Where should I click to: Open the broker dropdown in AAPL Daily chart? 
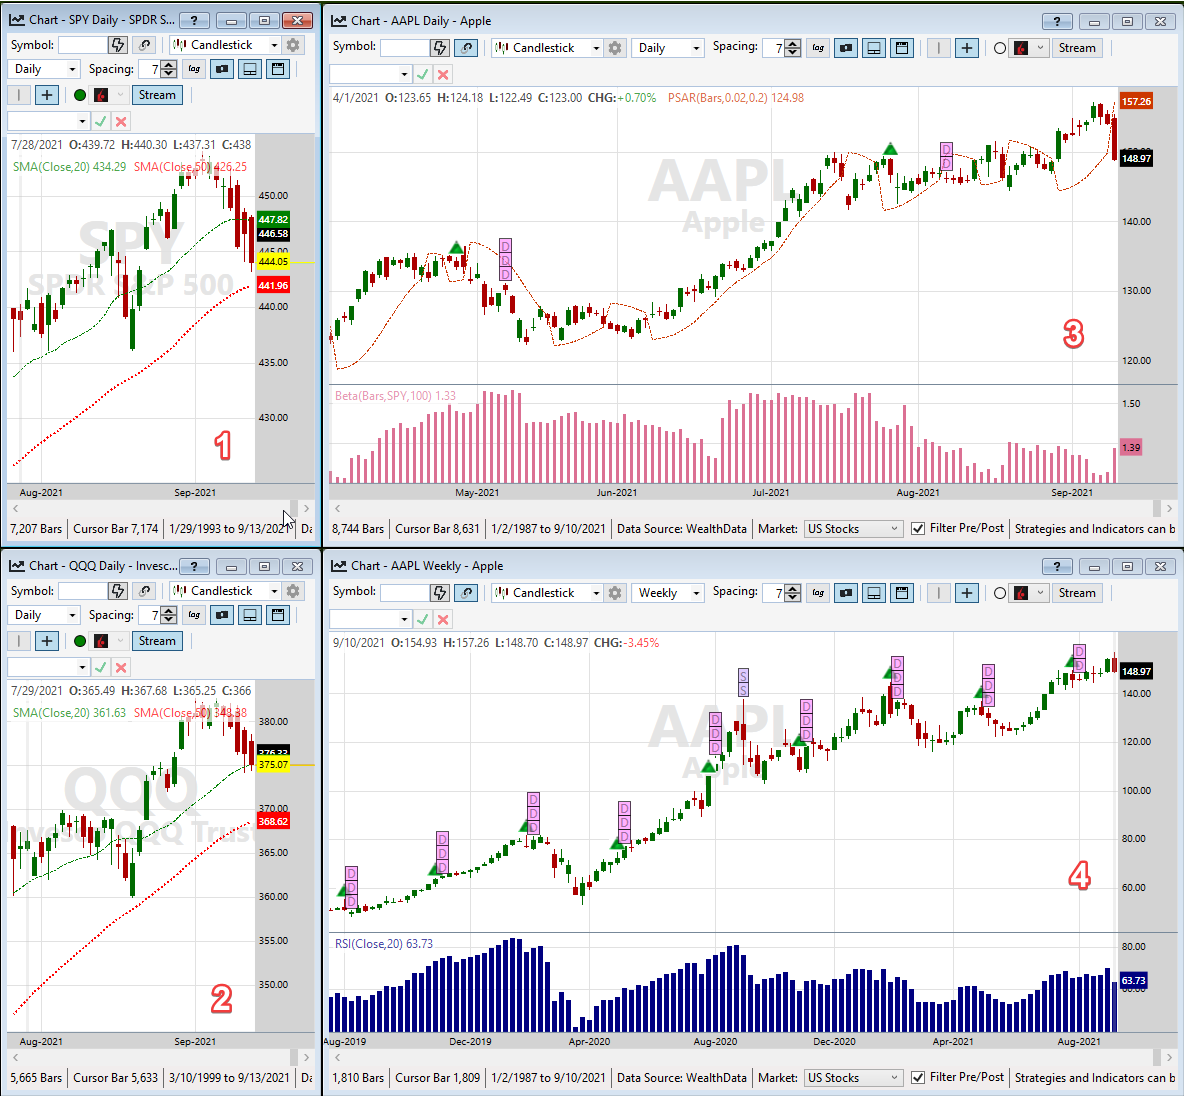pos(1029,48)
